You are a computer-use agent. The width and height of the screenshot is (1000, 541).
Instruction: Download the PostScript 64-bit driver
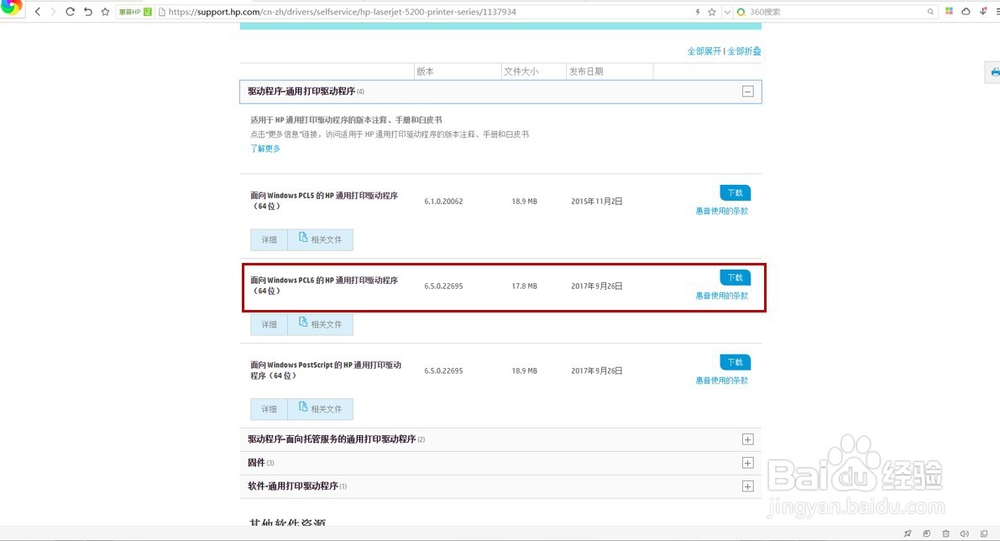pyautogui.click(x=735, y=362)
